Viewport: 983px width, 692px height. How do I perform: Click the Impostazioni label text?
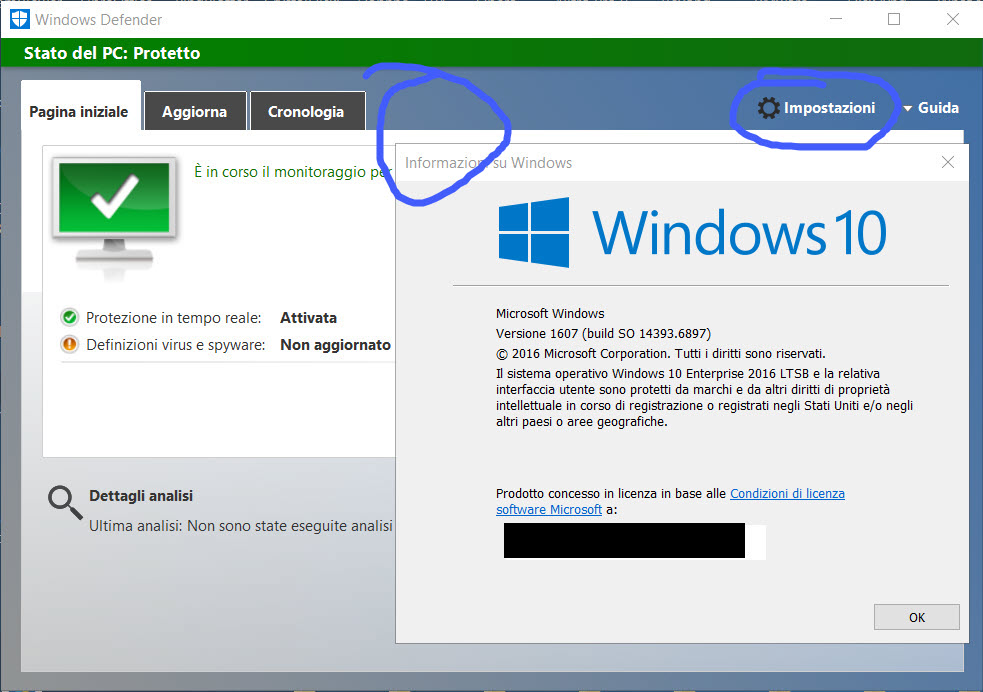(x=829, y=108)
